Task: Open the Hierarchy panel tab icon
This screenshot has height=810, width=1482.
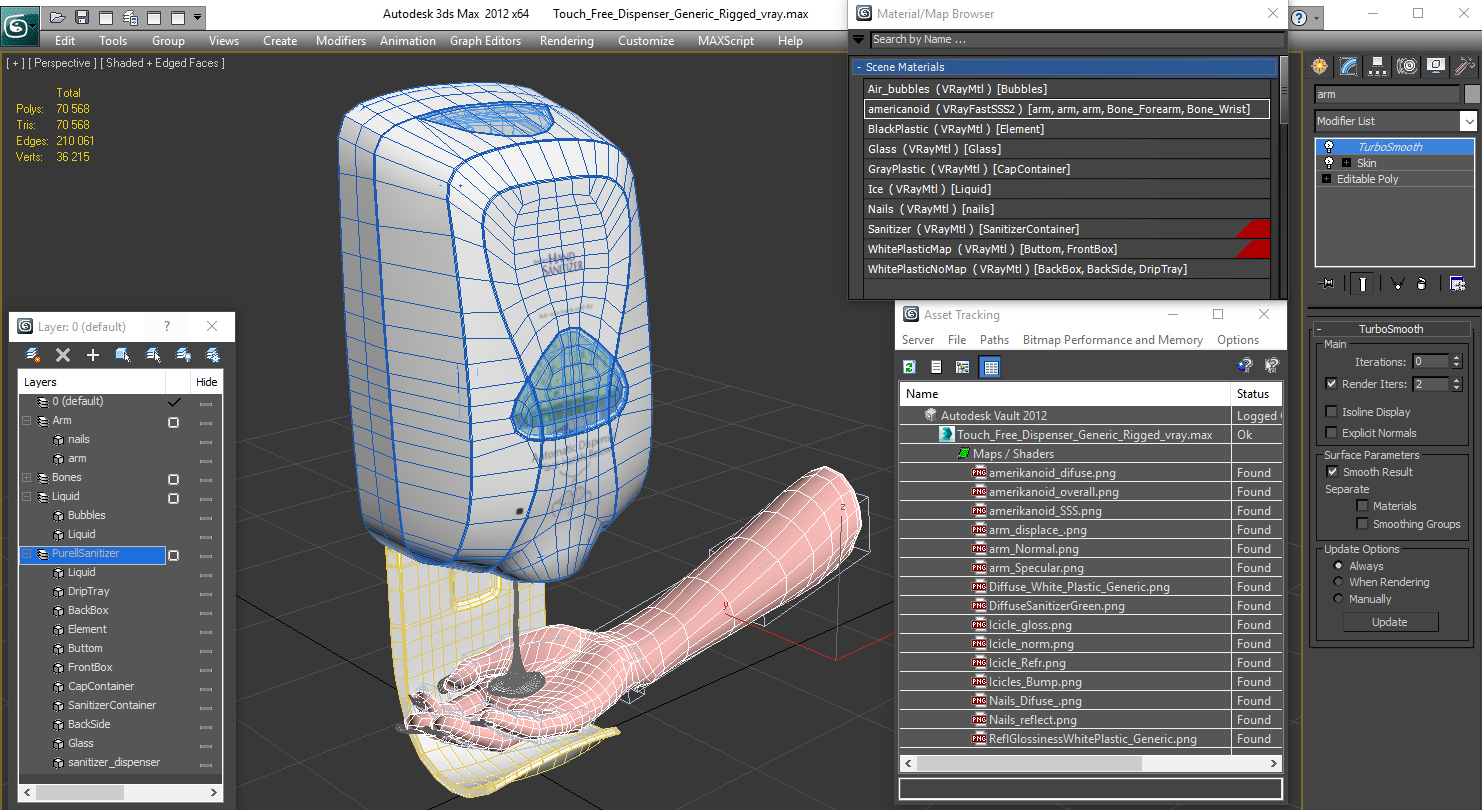Action: coord(1378,66)
